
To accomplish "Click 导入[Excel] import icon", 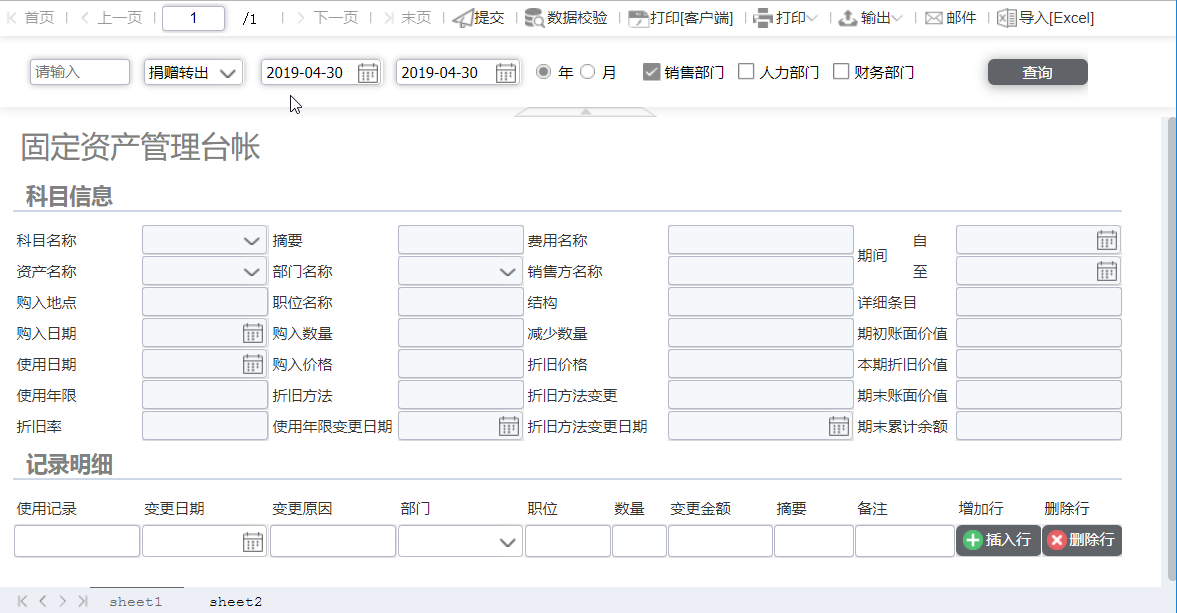I will [1007, 18].
